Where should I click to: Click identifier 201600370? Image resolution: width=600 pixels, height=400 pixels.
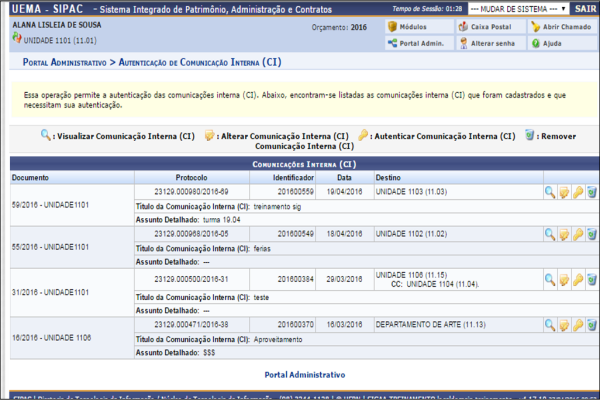click(x=295, y=325)
